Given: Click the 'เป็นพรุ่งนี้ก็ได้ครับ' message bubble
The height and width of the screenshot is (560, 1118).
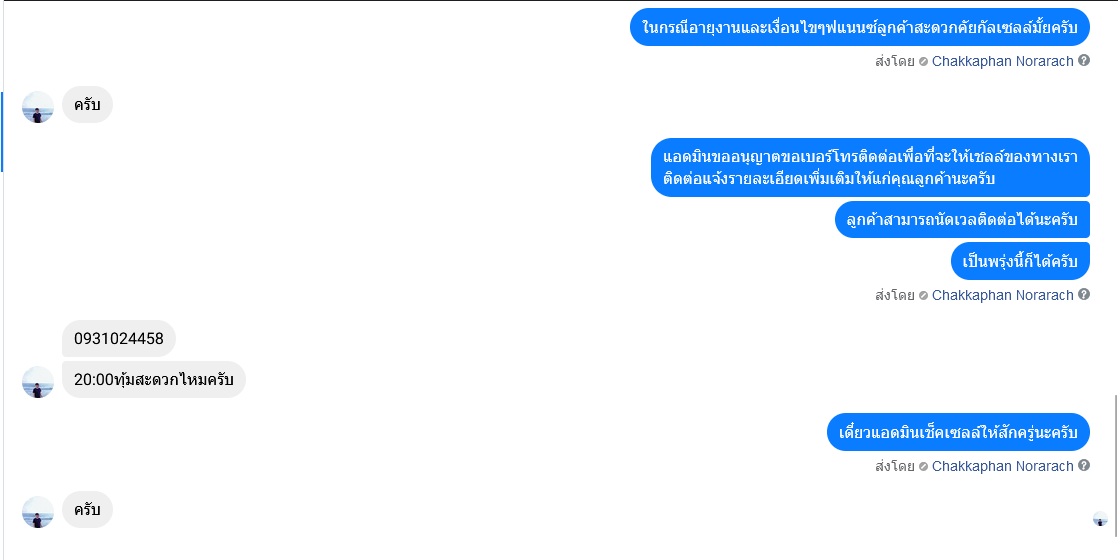Looking at the screenshot, I should coord(1020,261).
